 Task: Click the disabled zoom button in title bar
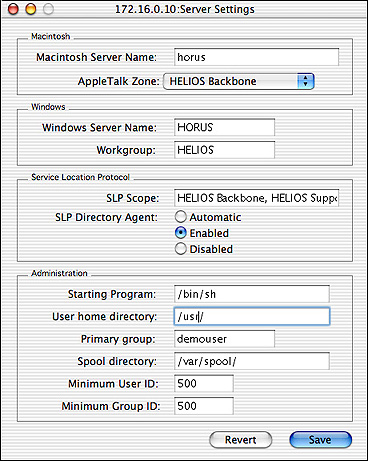49,9
